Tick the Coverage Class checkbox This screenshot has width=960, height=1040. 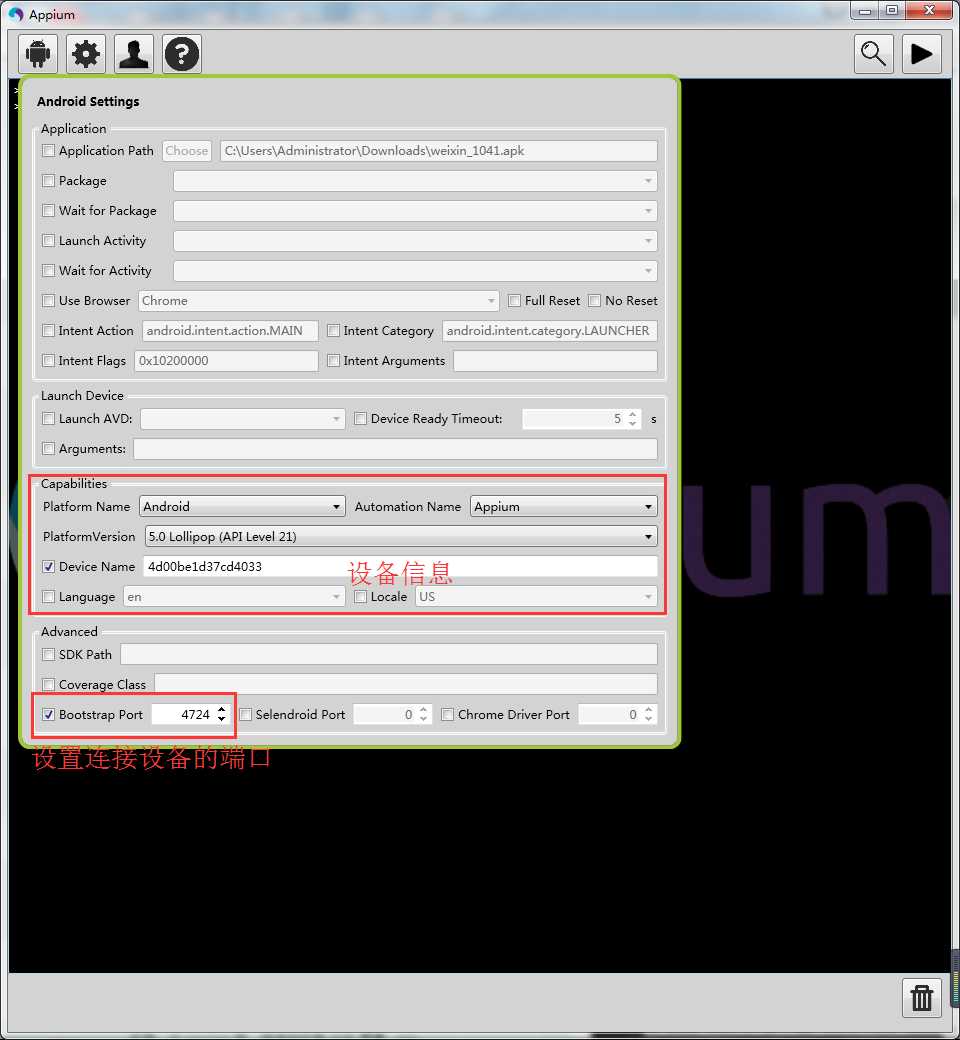pyautogui.click(x=48, y=684)
